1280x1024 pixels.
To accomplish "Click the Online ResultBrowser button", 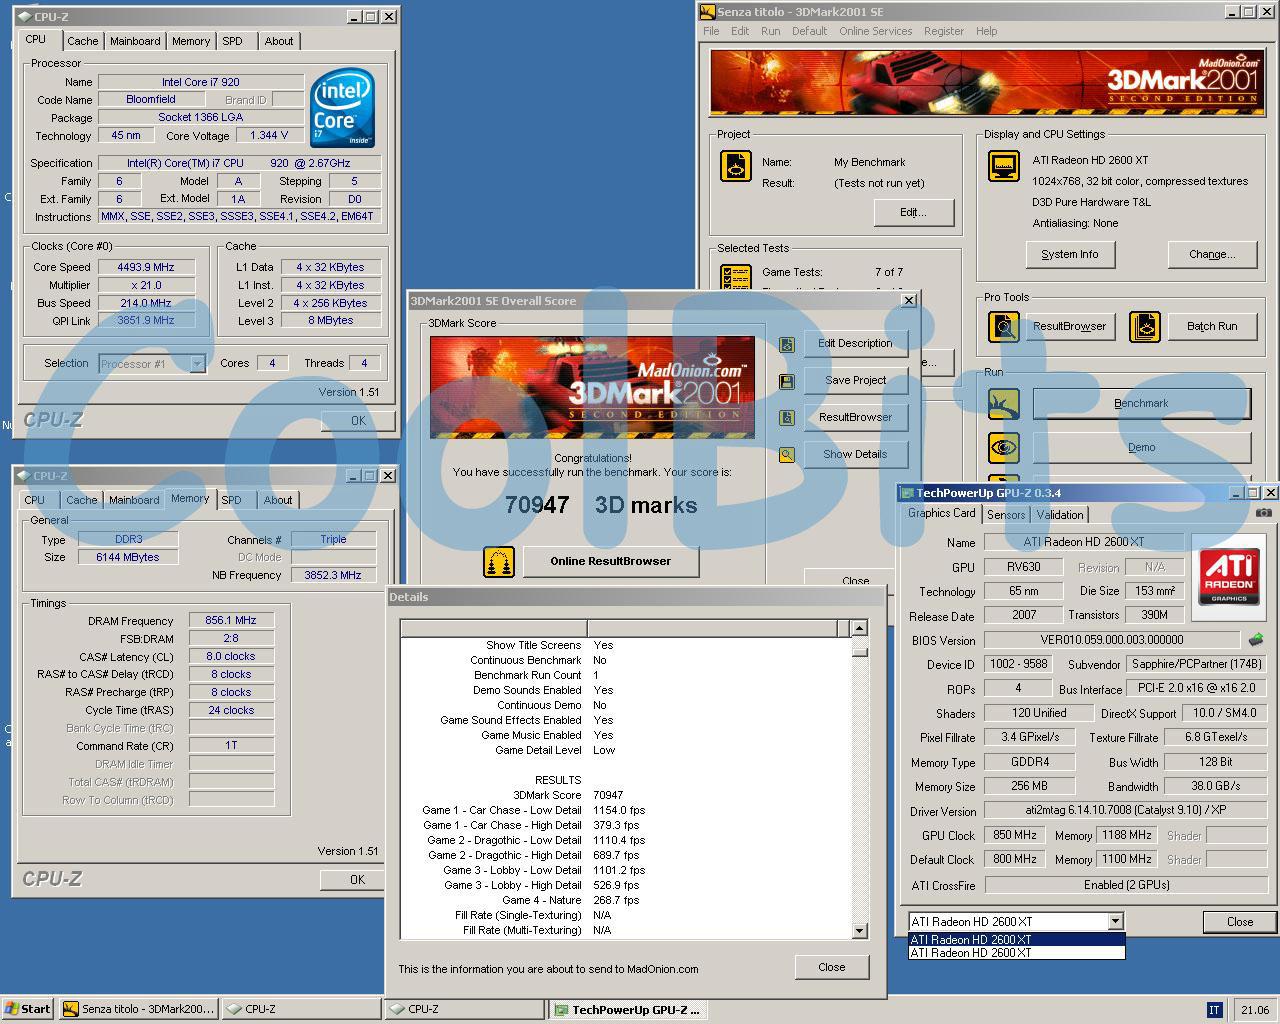I will tap(610, 561).
